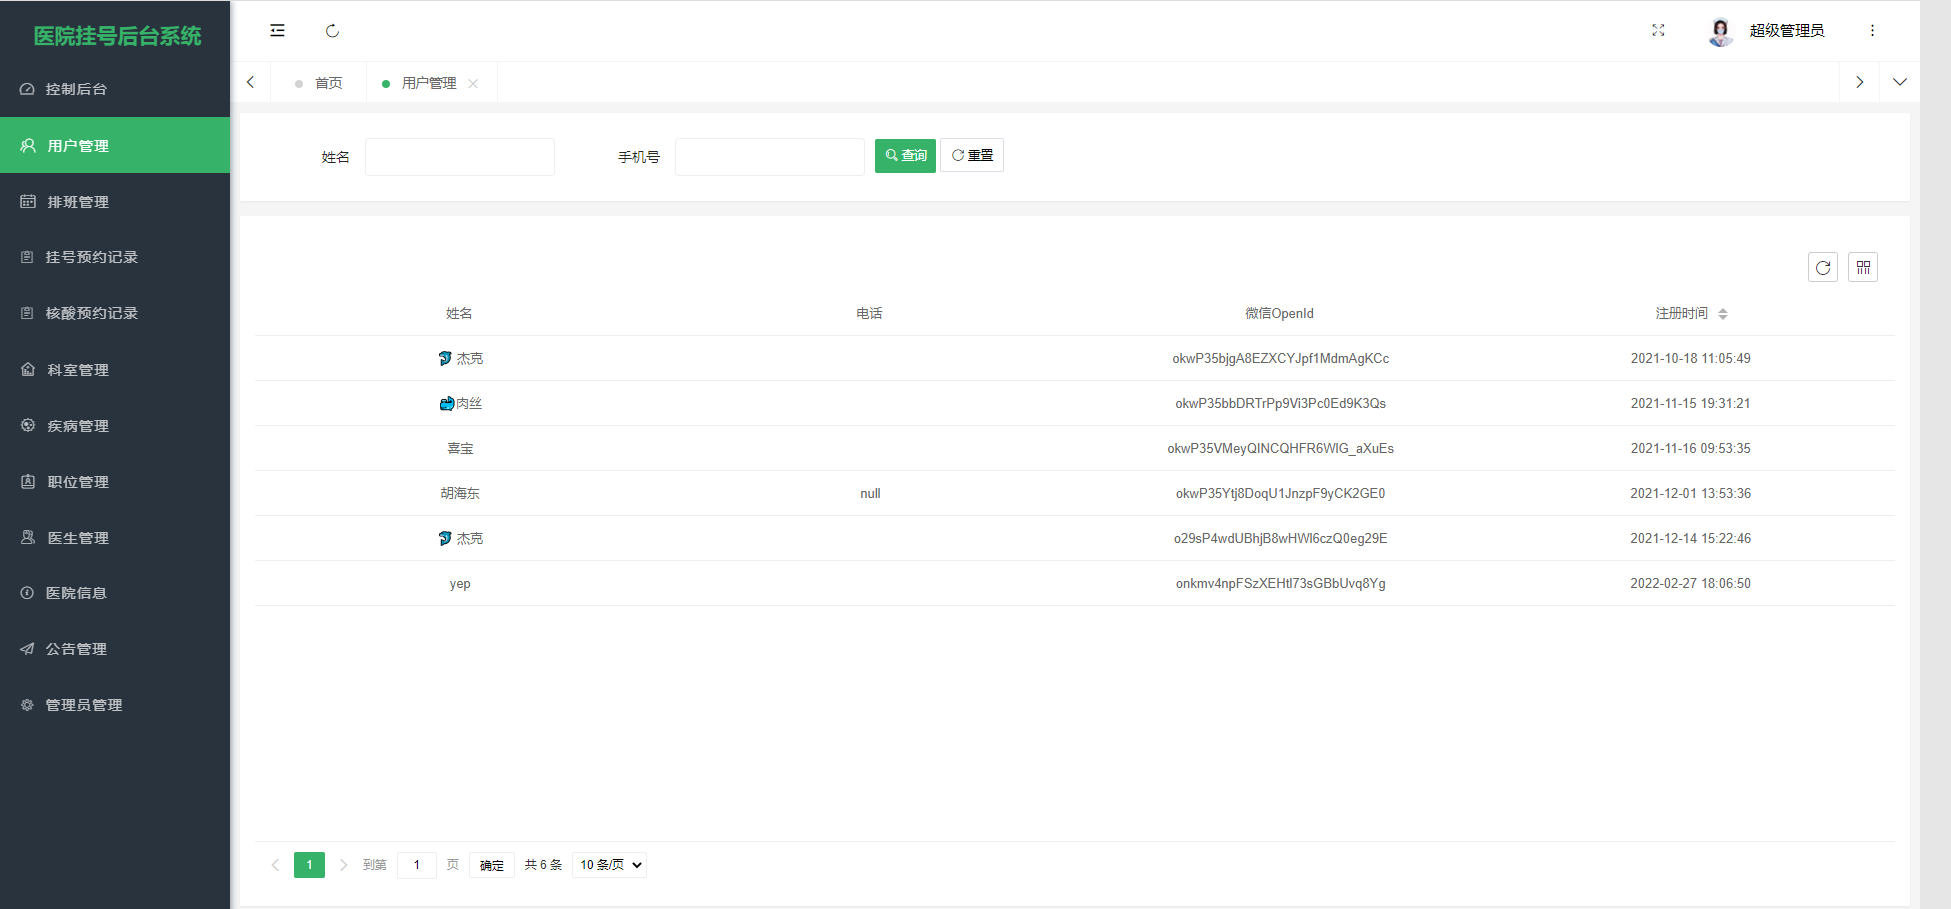The width and height of the screenshot is (1951, 909).
Task: Sort by 注册时间 column arrows
Action: (x=1722, y=314)
